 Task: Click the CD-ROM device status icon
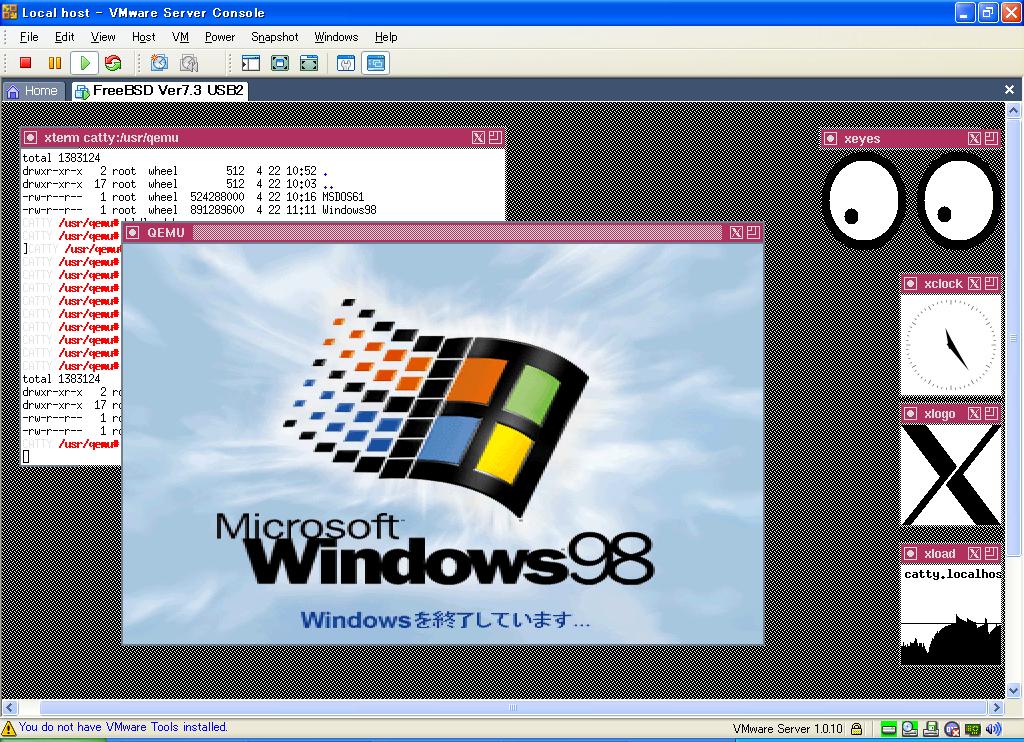909,729
